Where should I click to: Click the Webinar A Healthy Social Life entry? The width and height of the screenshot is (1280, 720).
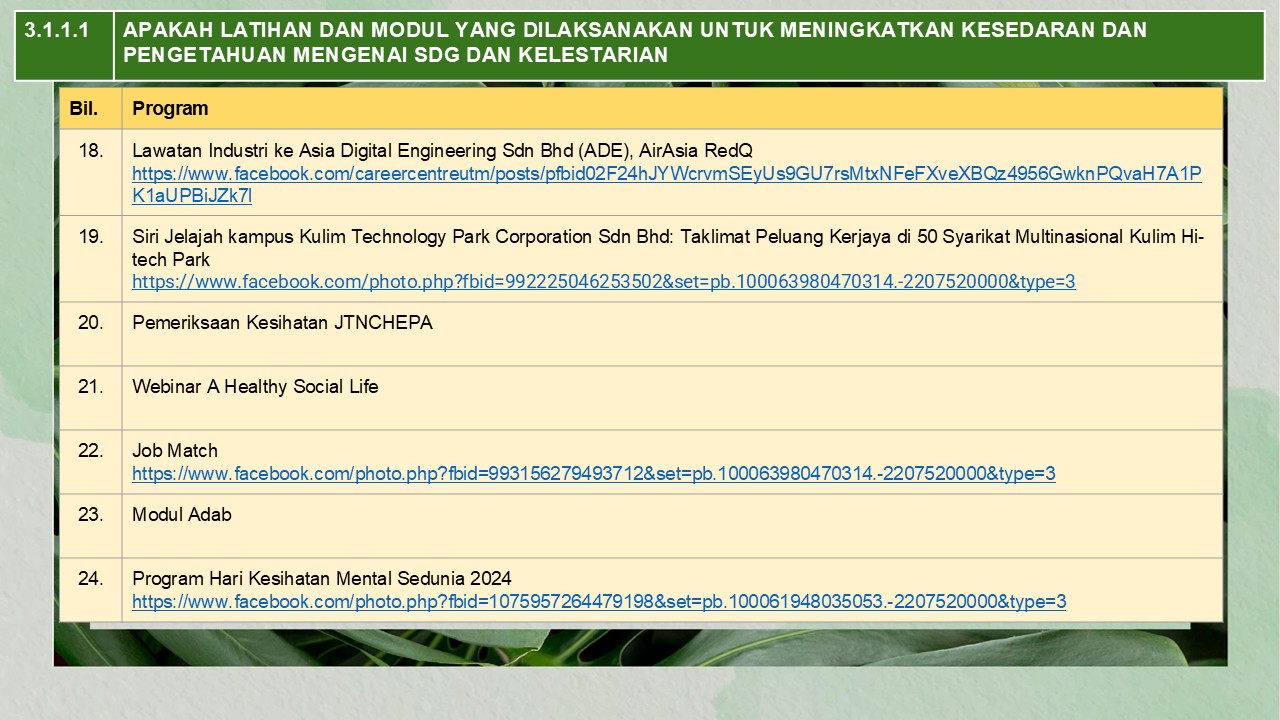tap(255, 387)
